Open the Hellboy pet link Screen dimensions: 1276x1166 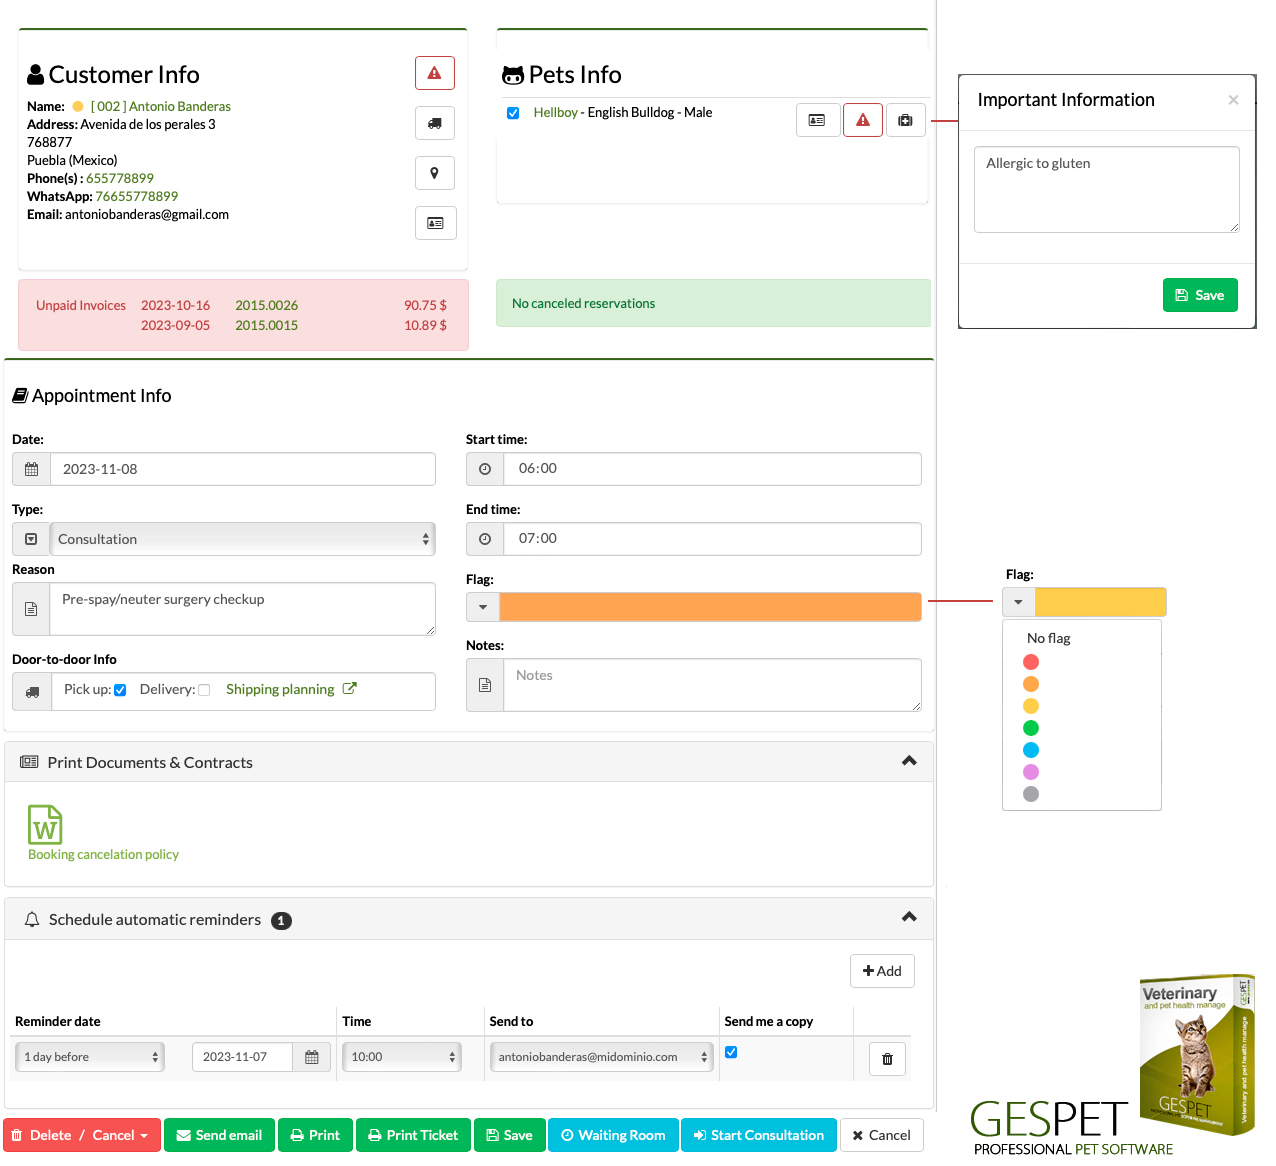tap(556, 112)
